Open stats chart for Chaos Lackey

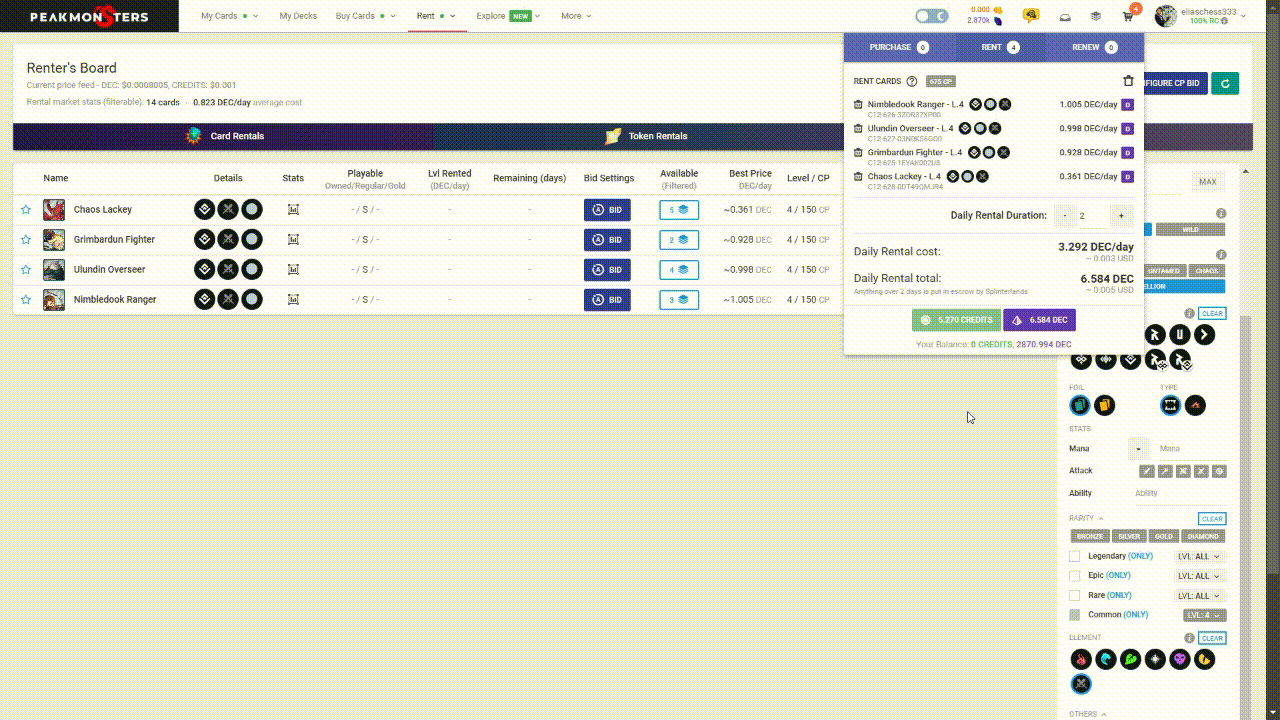click(293, 210)
